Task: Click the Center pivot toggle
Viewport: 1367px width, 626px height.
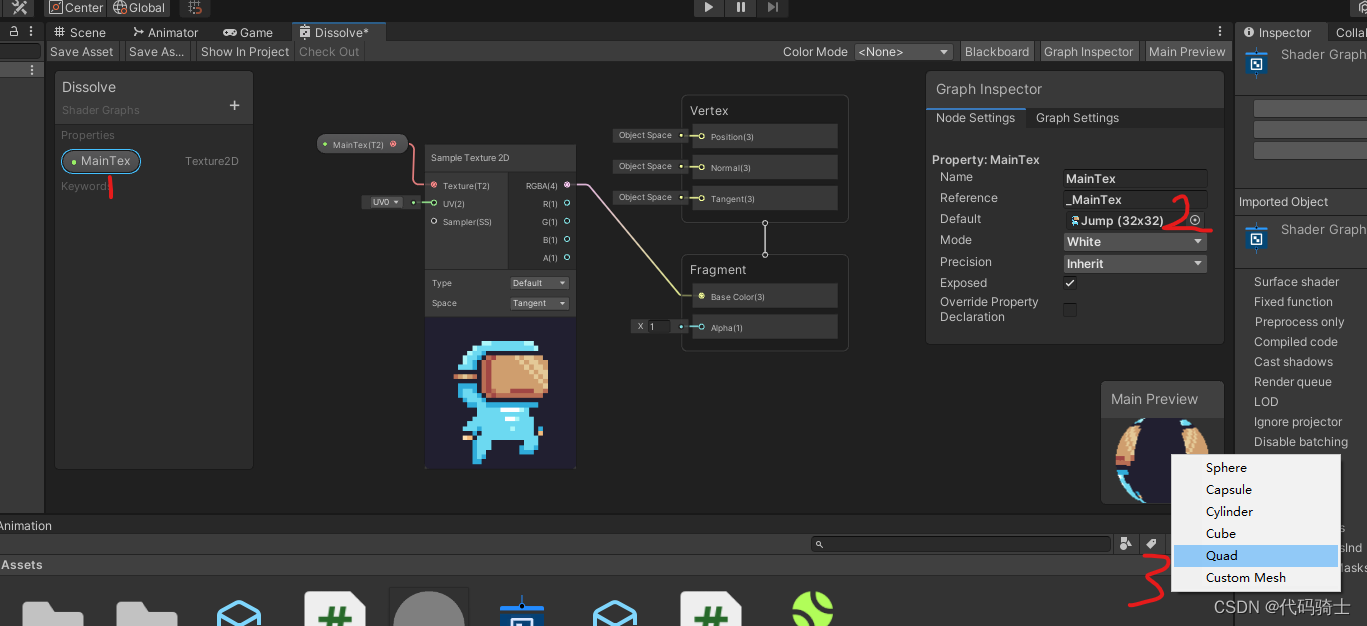Action: (75, 7)
